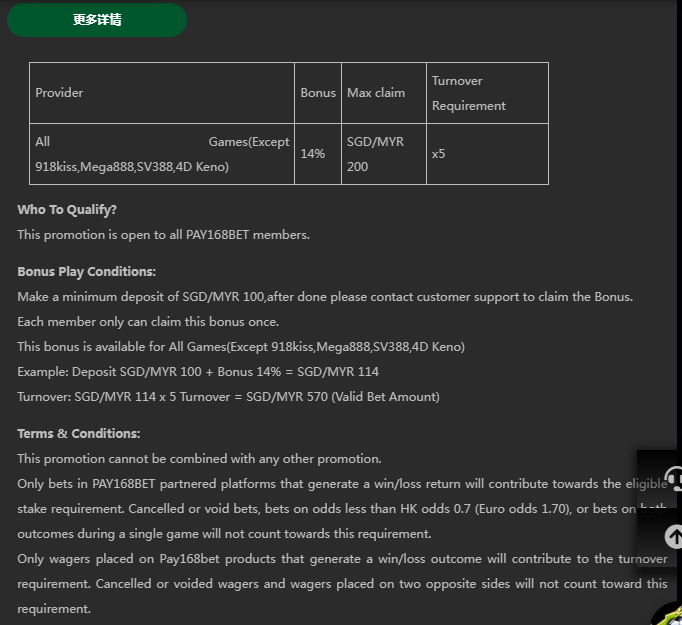Click the Bonus Play Conditions heading
This screenshot has width=682, height=625.
click(x=87, y=272)
